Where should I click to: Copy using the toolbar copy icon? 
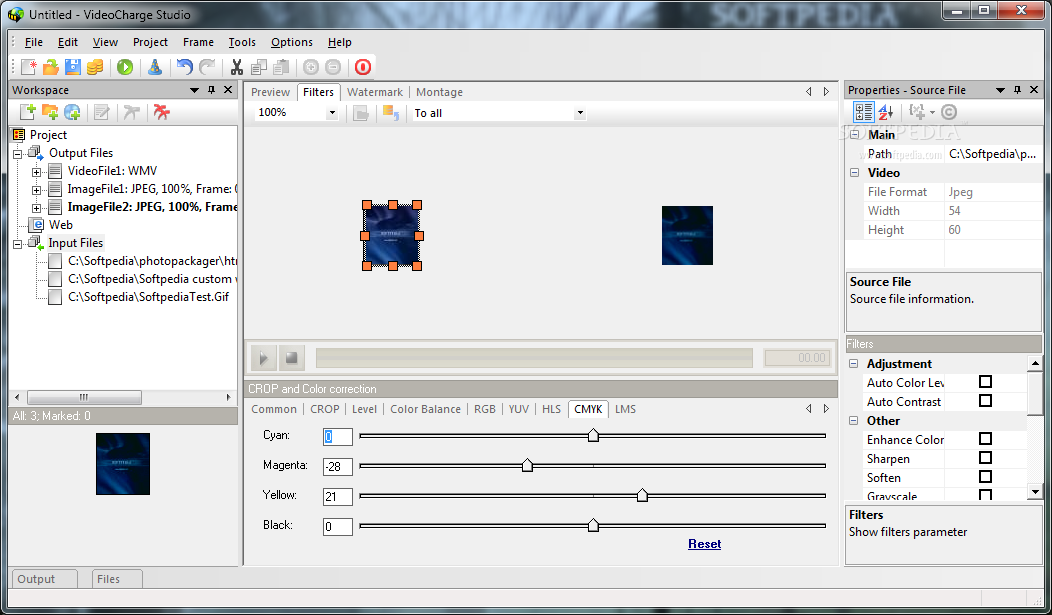pos(259,67)
